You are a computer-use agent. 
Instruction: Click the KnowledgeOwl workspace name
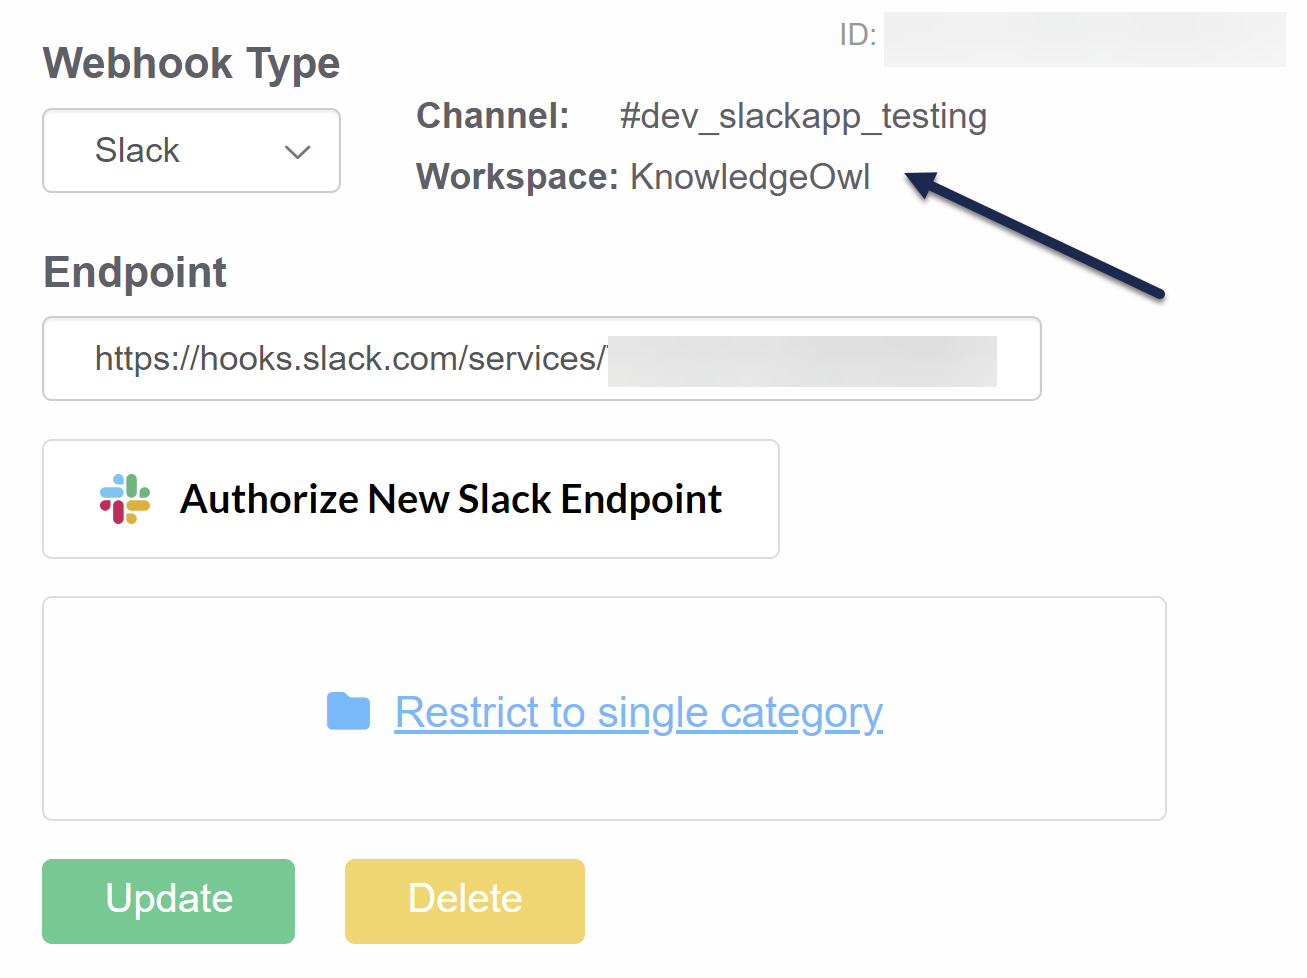click(x=750, y=177)
